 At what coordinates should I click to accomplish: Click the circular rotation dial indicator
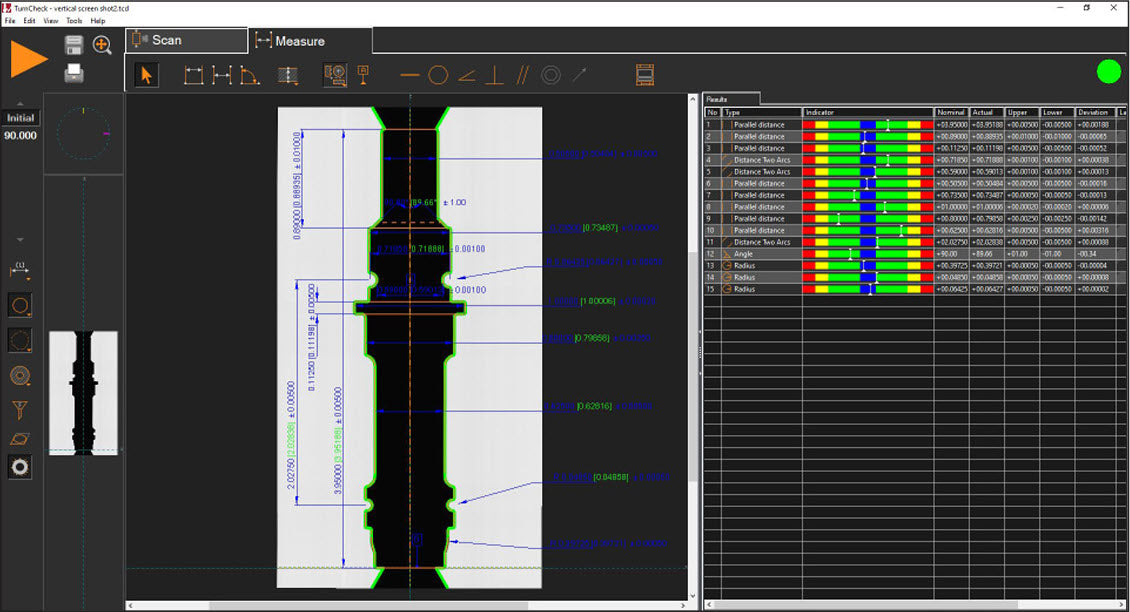coord(84,133)
